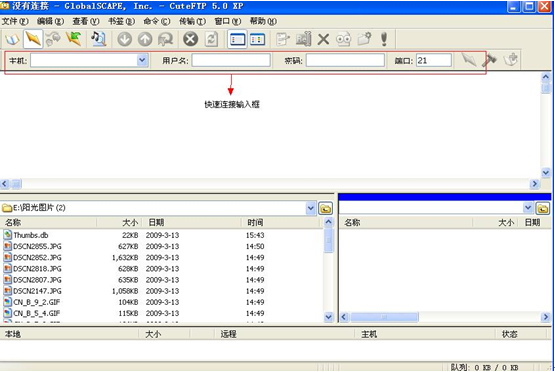Select the DSCN2147.JPG file row
This screenshot has width=555, height=372.
(x=161, y=291)
